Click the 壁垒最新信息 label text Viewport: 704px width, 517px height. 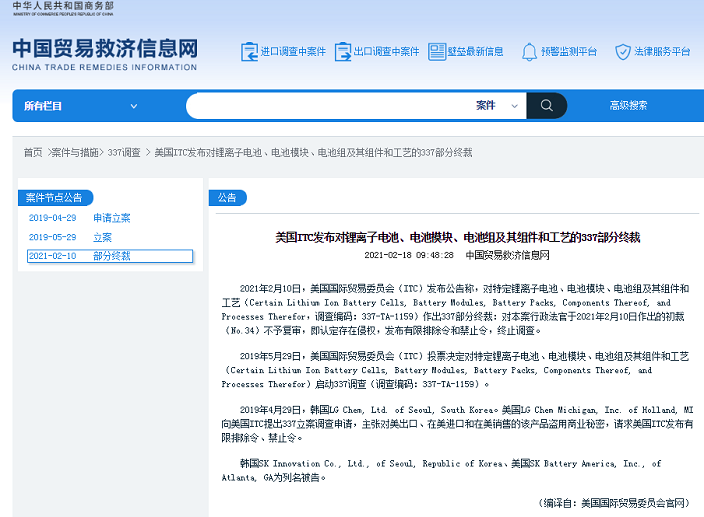475,52
